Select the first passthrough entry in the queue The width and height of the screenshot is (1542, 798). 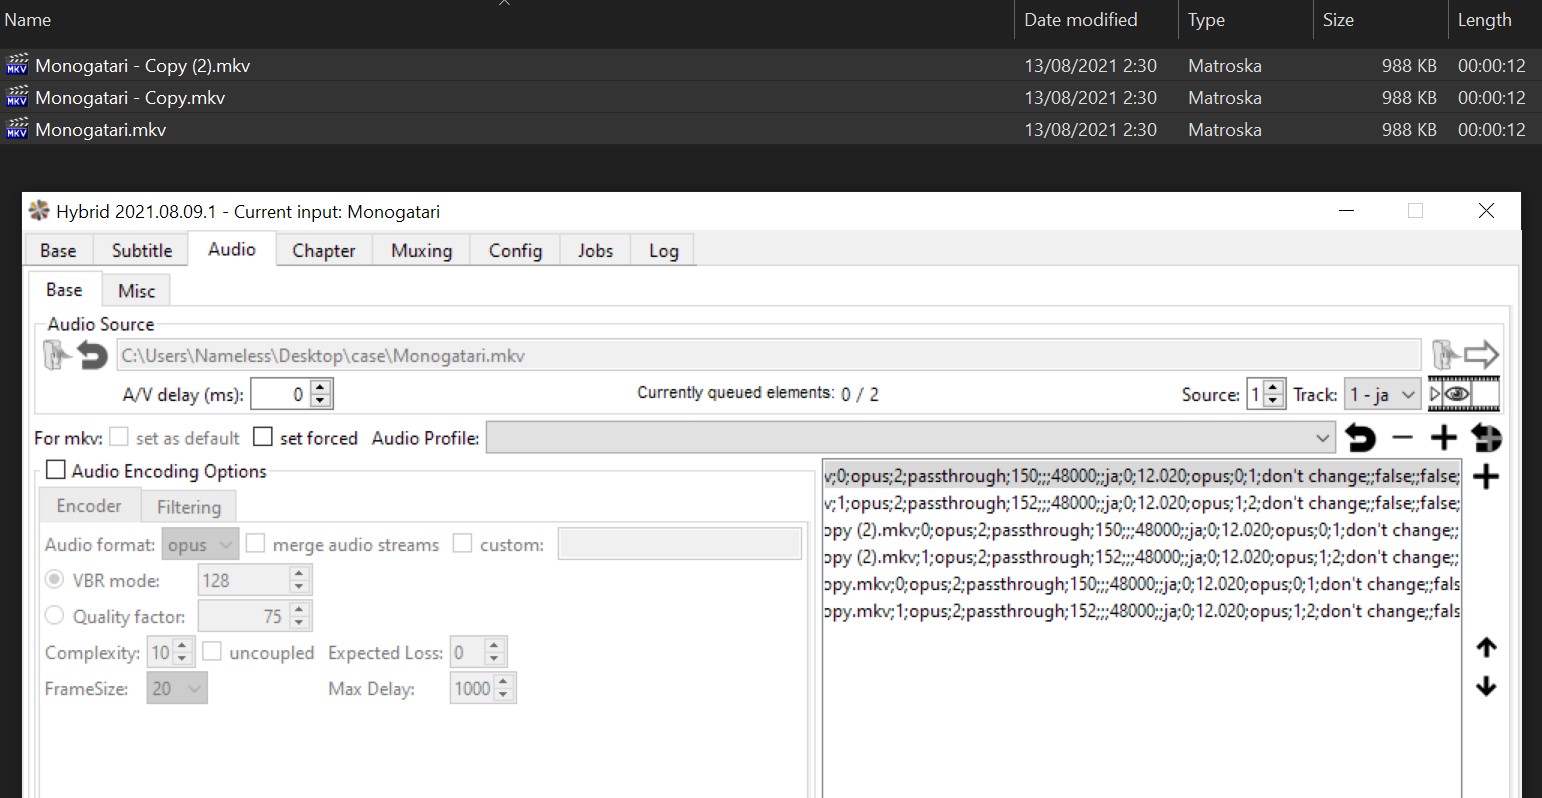(1140, 476)
